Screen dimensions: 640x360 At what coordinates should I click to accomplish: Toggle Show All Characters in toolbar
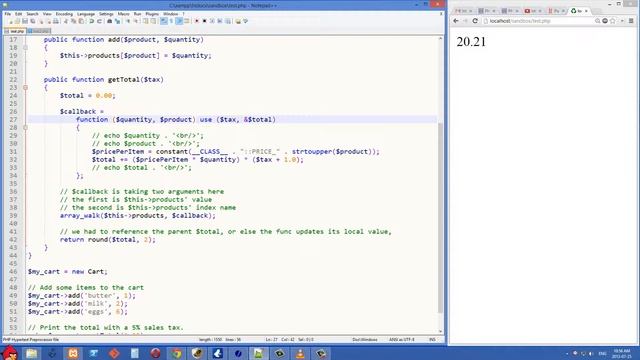[x=171, y=21]
